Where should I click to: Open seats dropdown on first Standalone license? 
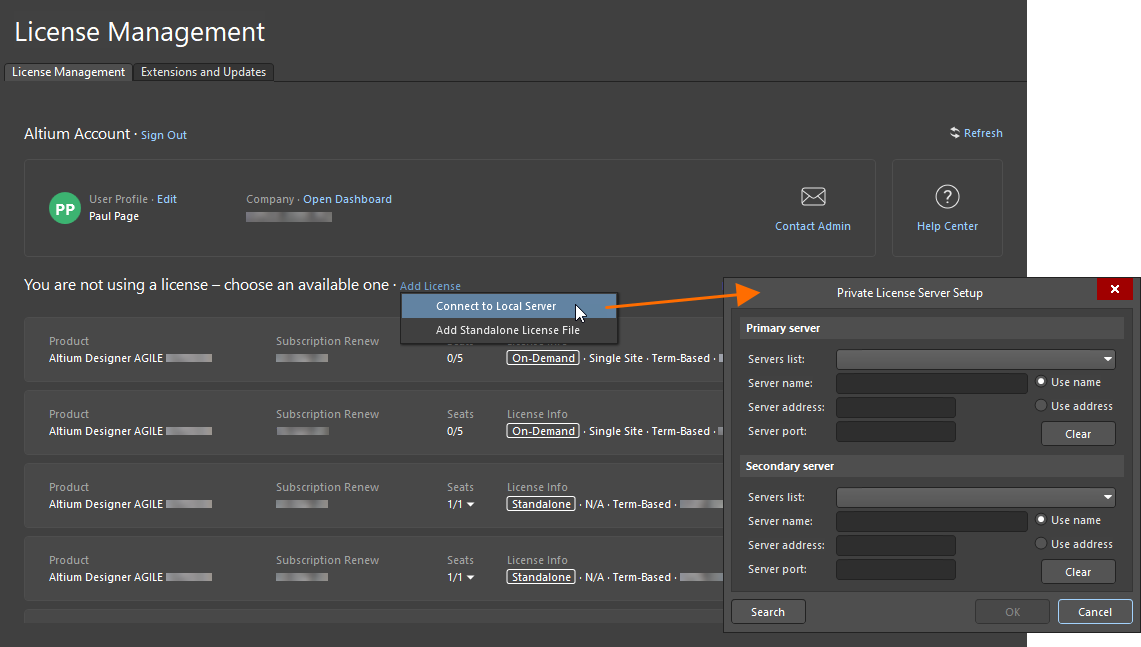470,505
